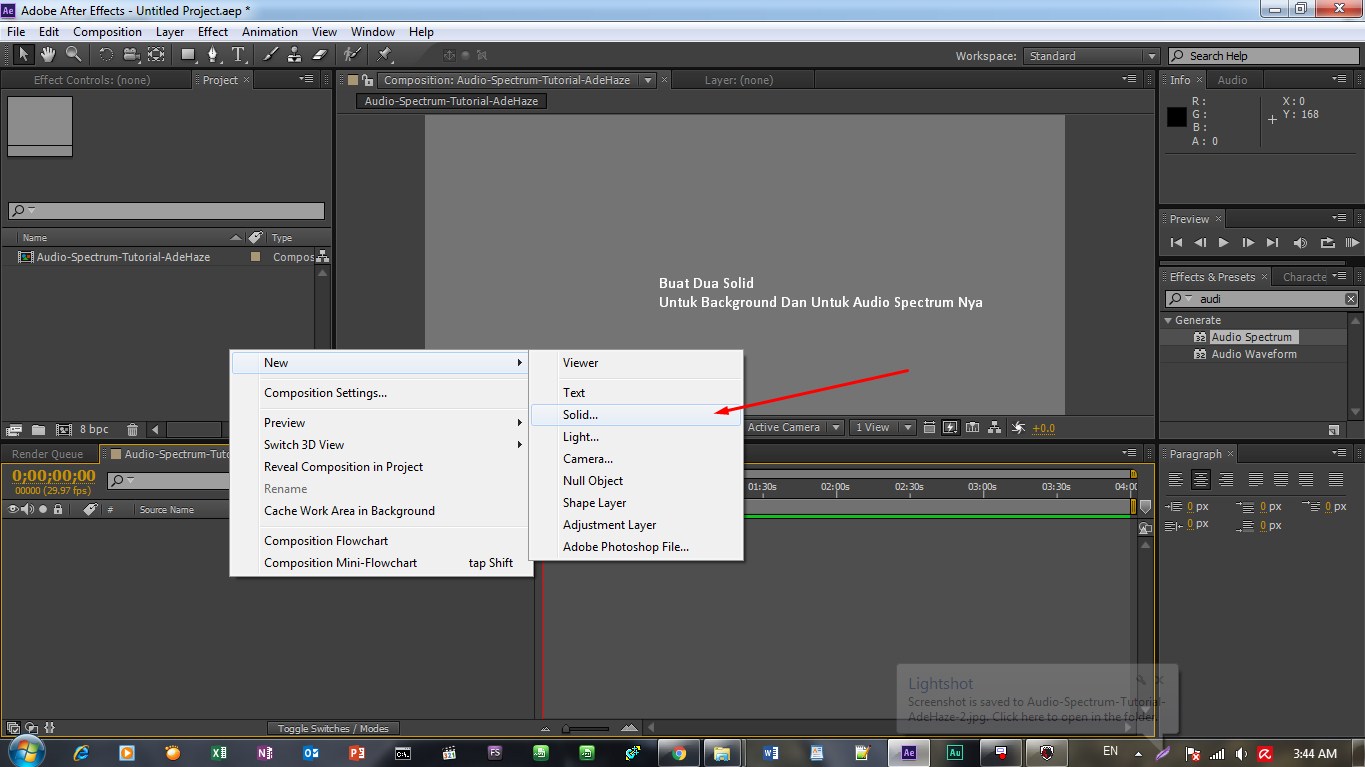The image size is (1365, 767).
Task: Click the Timeline button in viewer footer
Action: 972,428
